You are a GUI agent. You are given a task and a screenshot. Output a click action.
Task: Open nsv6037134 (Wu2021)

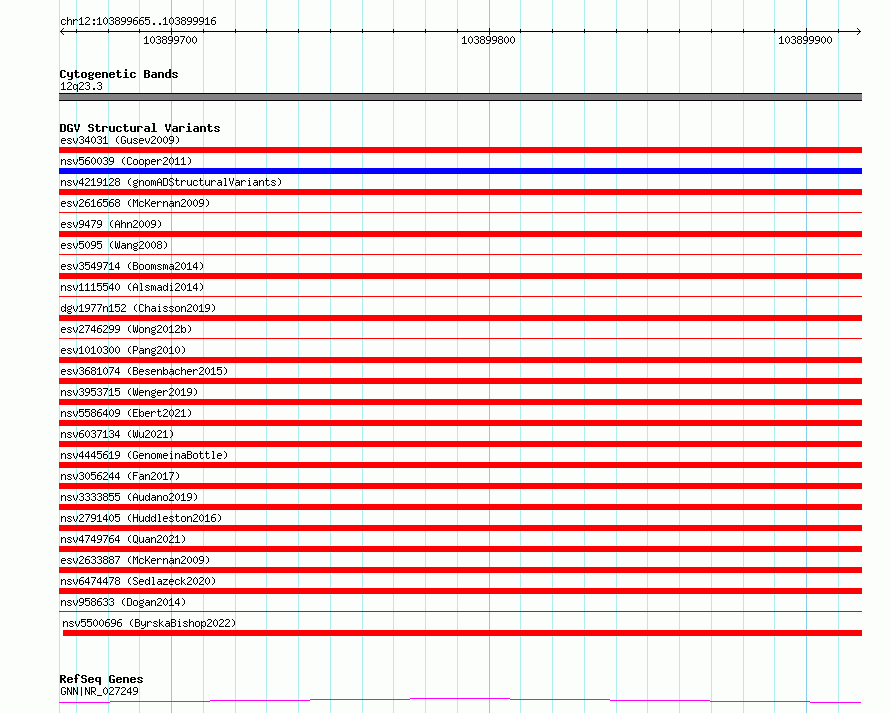point(117,434)
